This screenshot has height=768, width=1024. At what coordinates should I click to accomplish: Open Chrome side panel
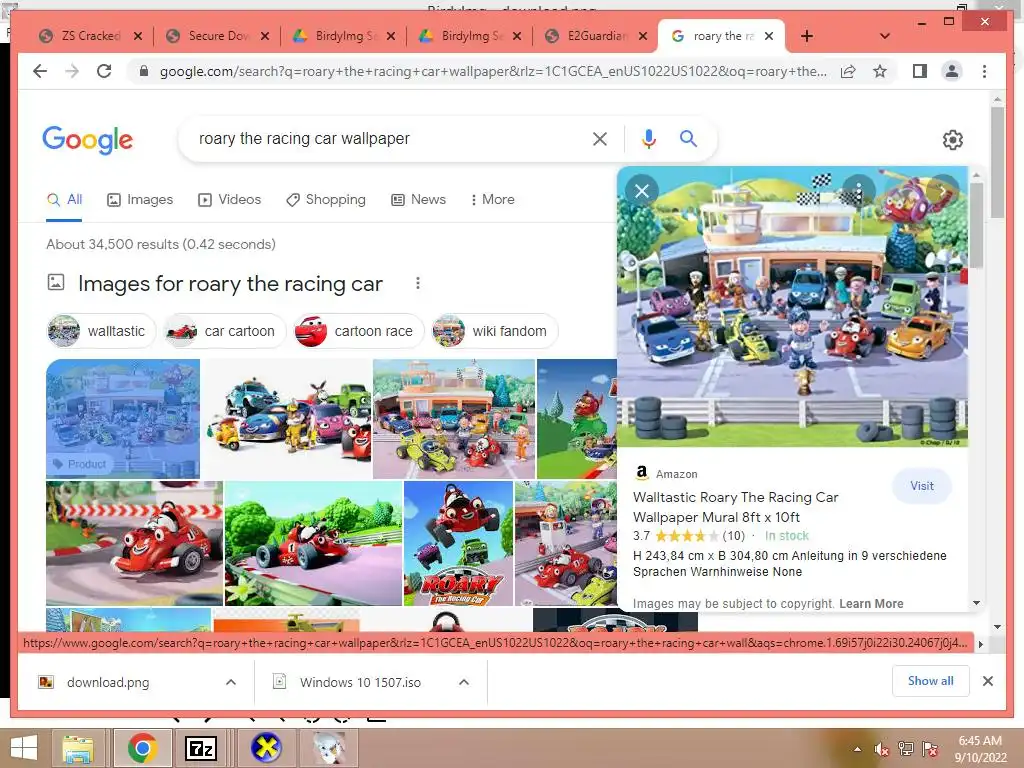click(x=920, y=71)
